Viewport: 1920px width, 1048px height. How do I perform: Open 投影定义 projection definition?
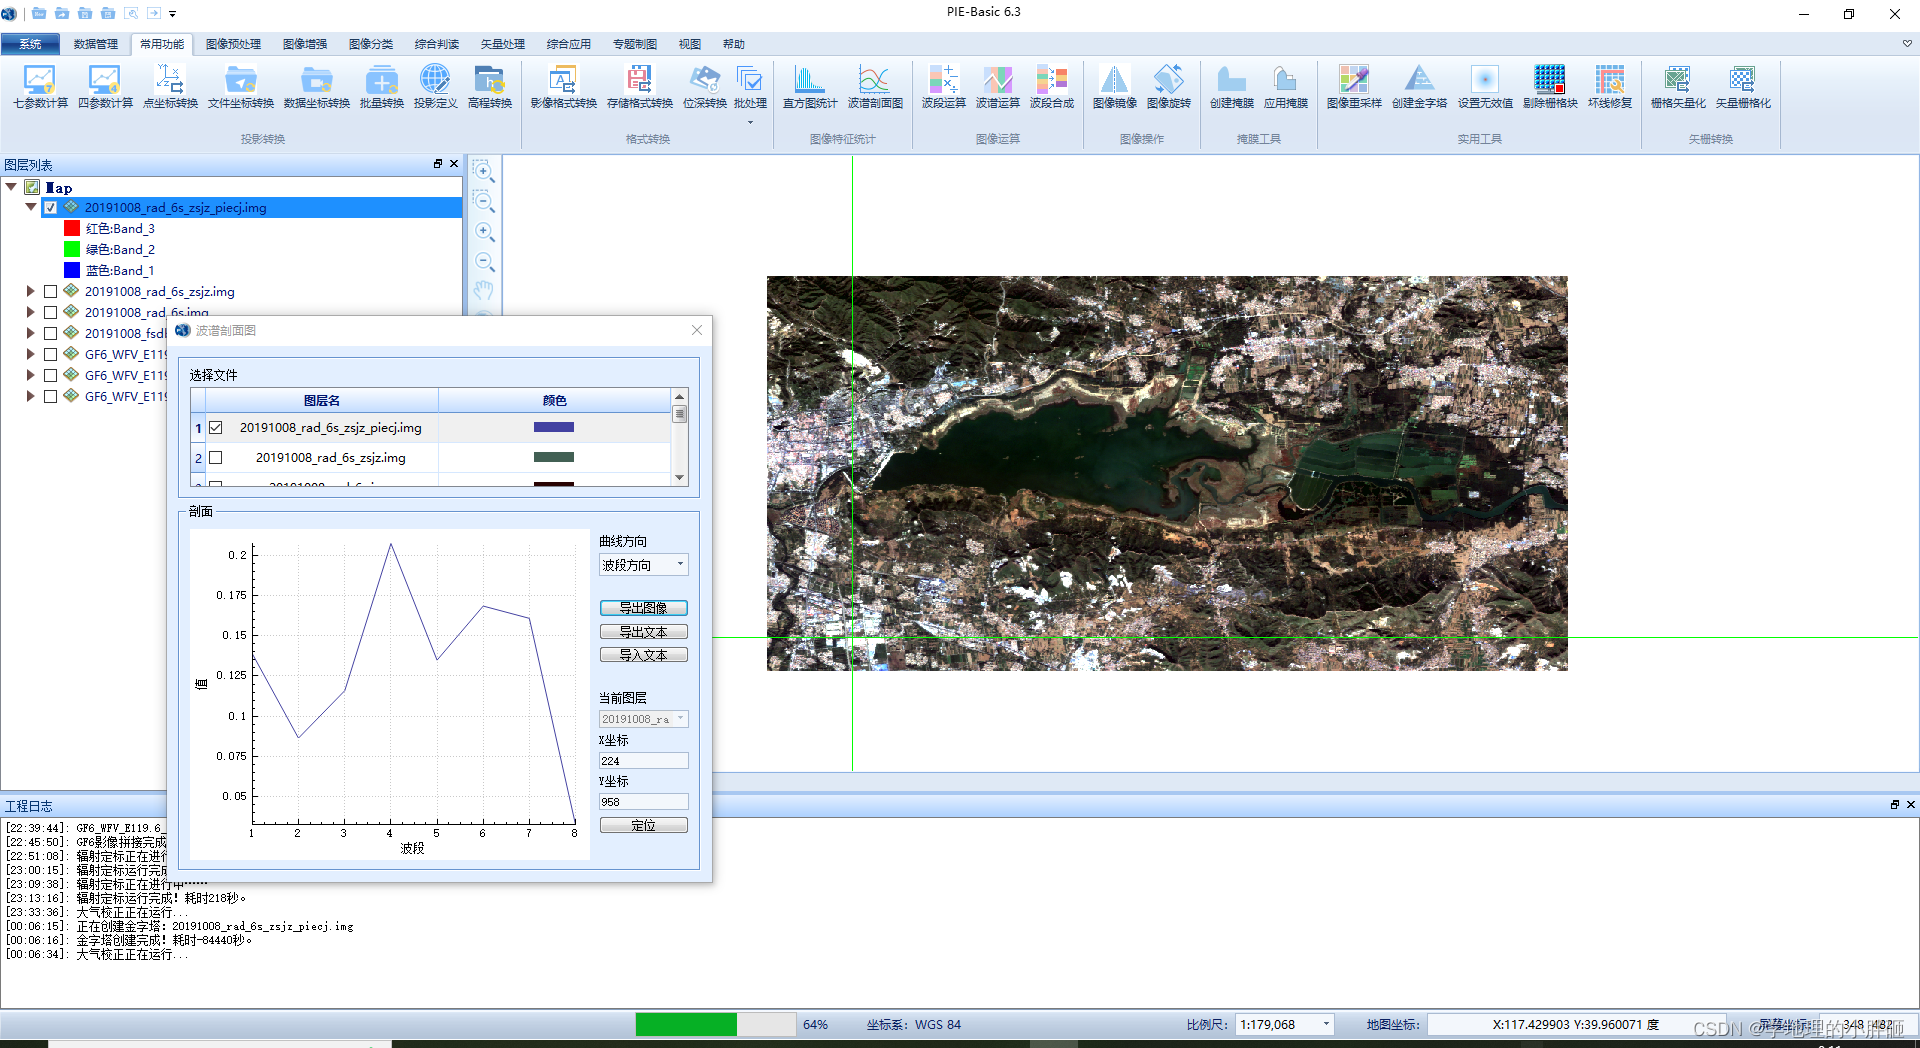coord(435,86)
